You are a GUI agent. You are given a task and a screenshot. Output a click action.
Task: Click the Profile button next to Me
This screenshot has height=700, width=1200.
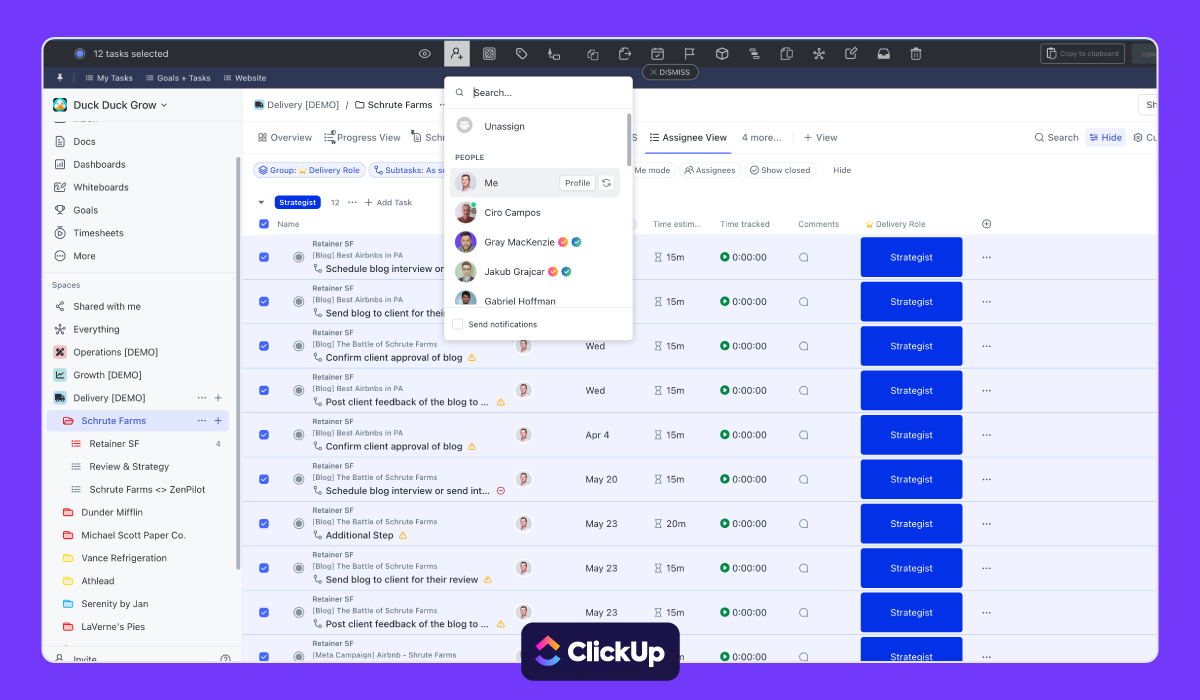pyautogui.click(x=577, y=183)
